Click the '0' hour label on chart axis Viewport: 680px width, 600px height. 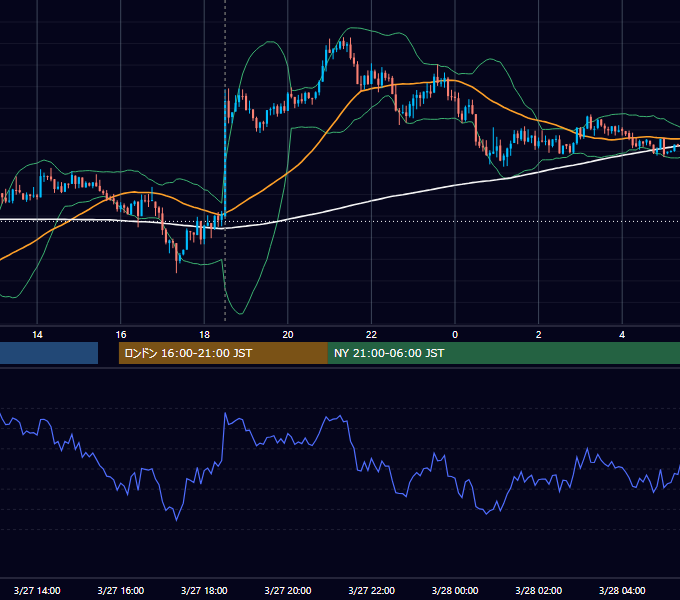[455, 335]
